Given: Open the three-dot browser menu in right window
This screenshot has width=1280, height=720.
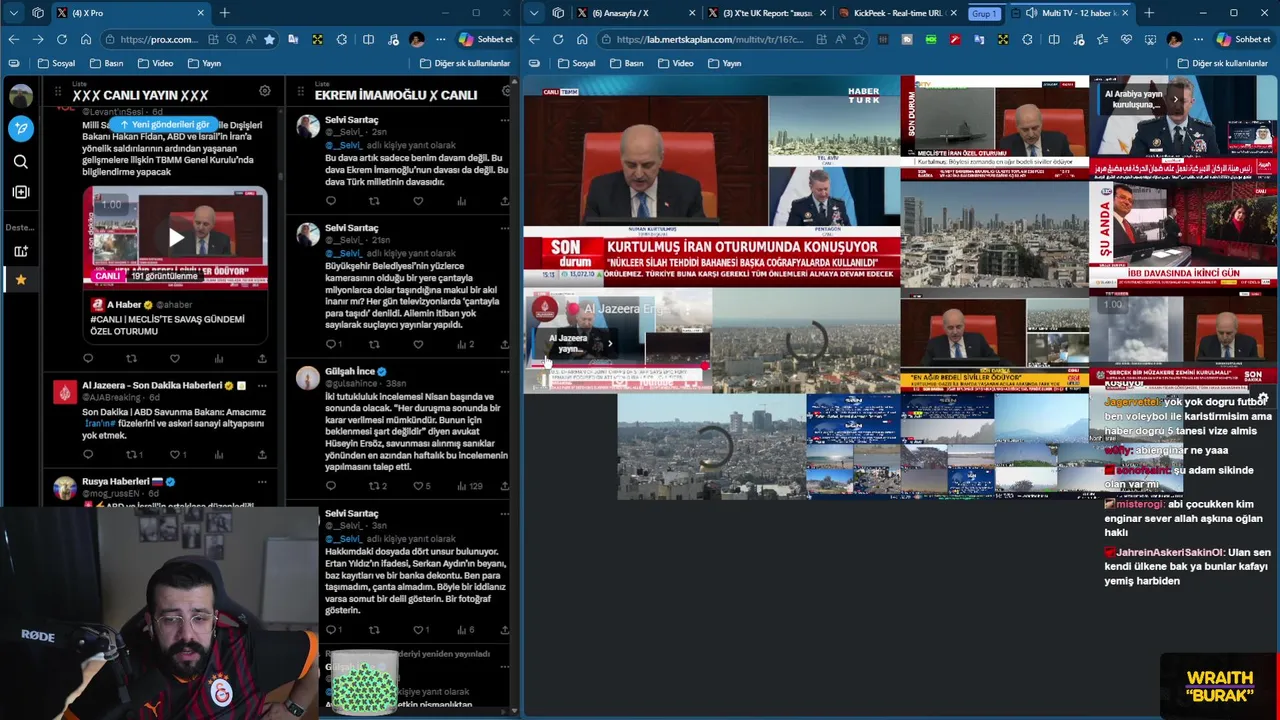Looking at the screenshot, I should coord(1196,39).
